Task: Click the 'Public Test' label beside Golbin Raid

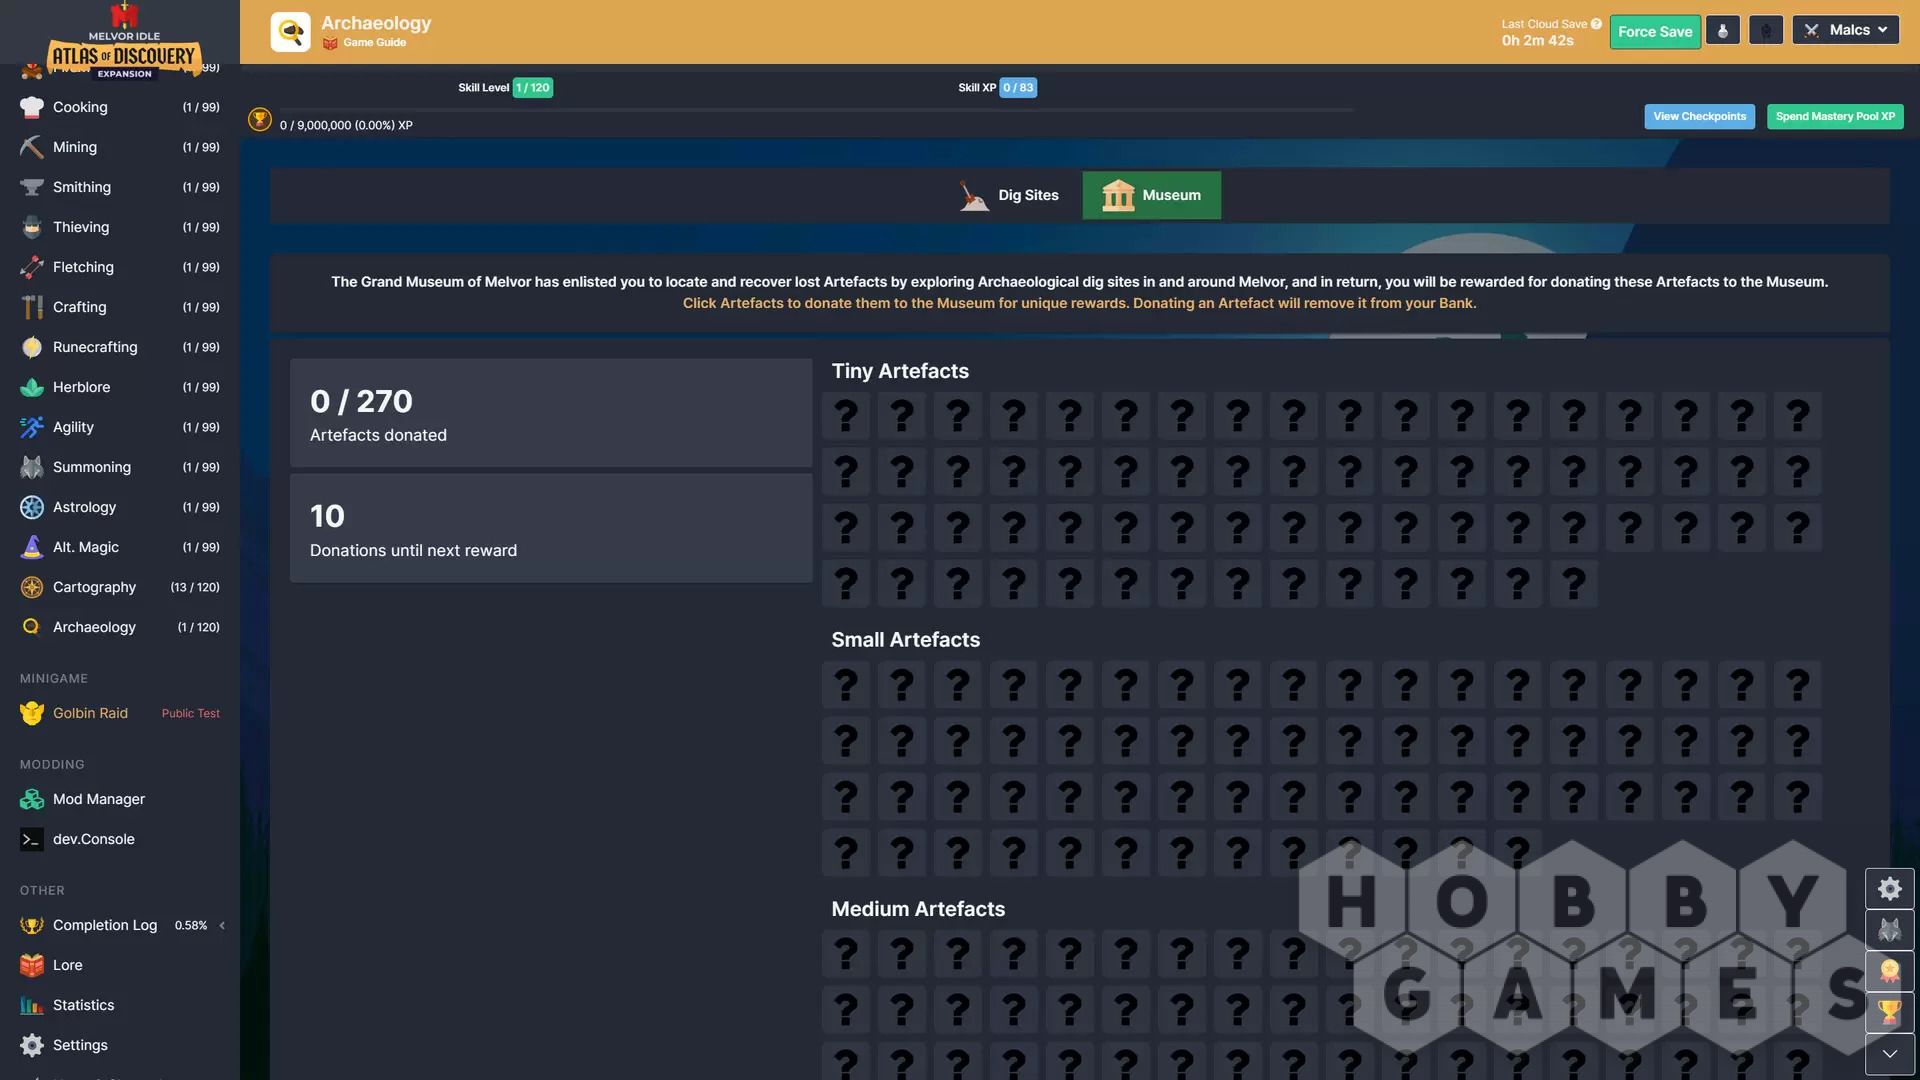Action: click(x=190, y=713)
